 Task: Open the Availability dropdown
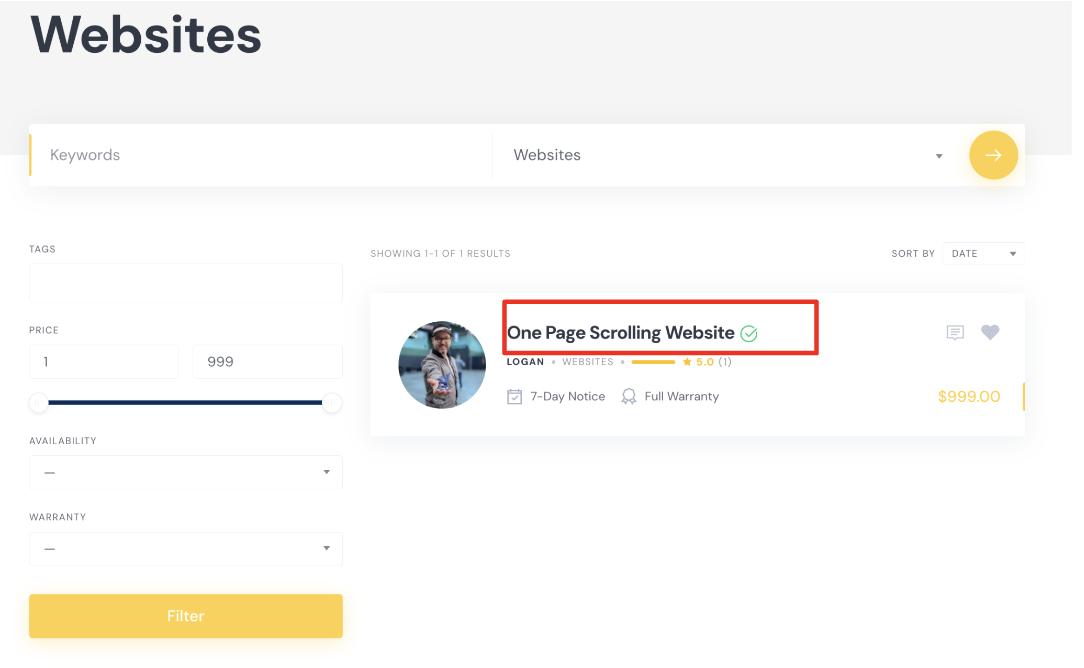tap(186, 472)
